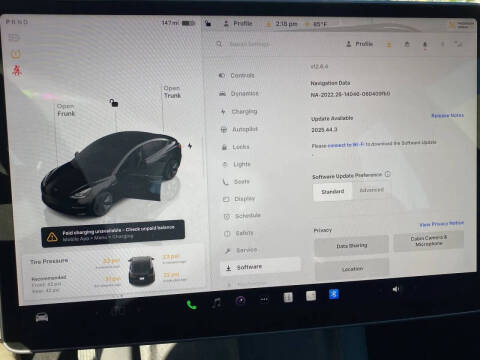Open Display settings menu
The height and width of the screenshot is (360, 480).
click(x=239, y=199)
